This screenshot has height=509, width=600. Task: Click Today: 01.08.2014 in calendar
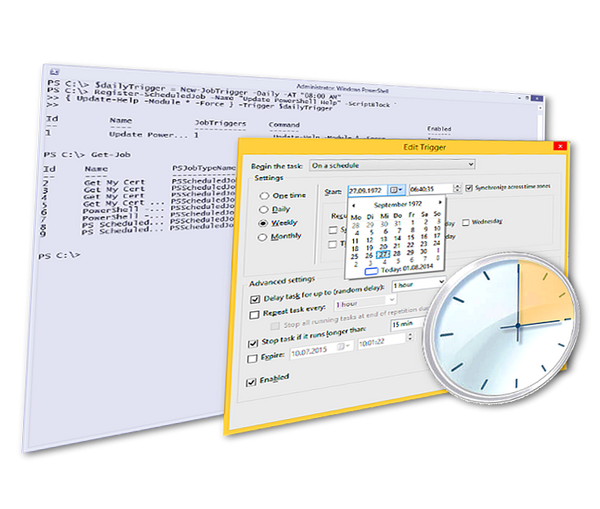click(x=407, y=268)
